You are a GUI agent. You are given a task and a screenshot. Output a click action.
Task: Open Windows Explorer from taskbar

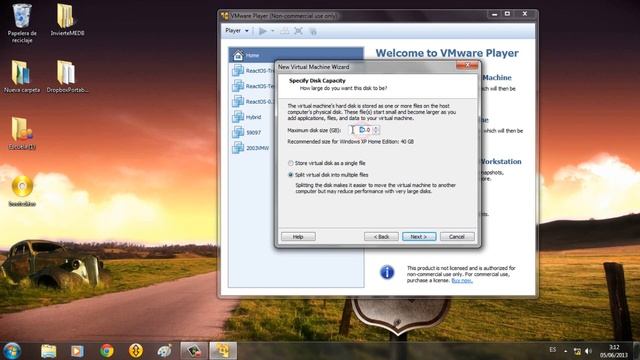tap(48, 351)
